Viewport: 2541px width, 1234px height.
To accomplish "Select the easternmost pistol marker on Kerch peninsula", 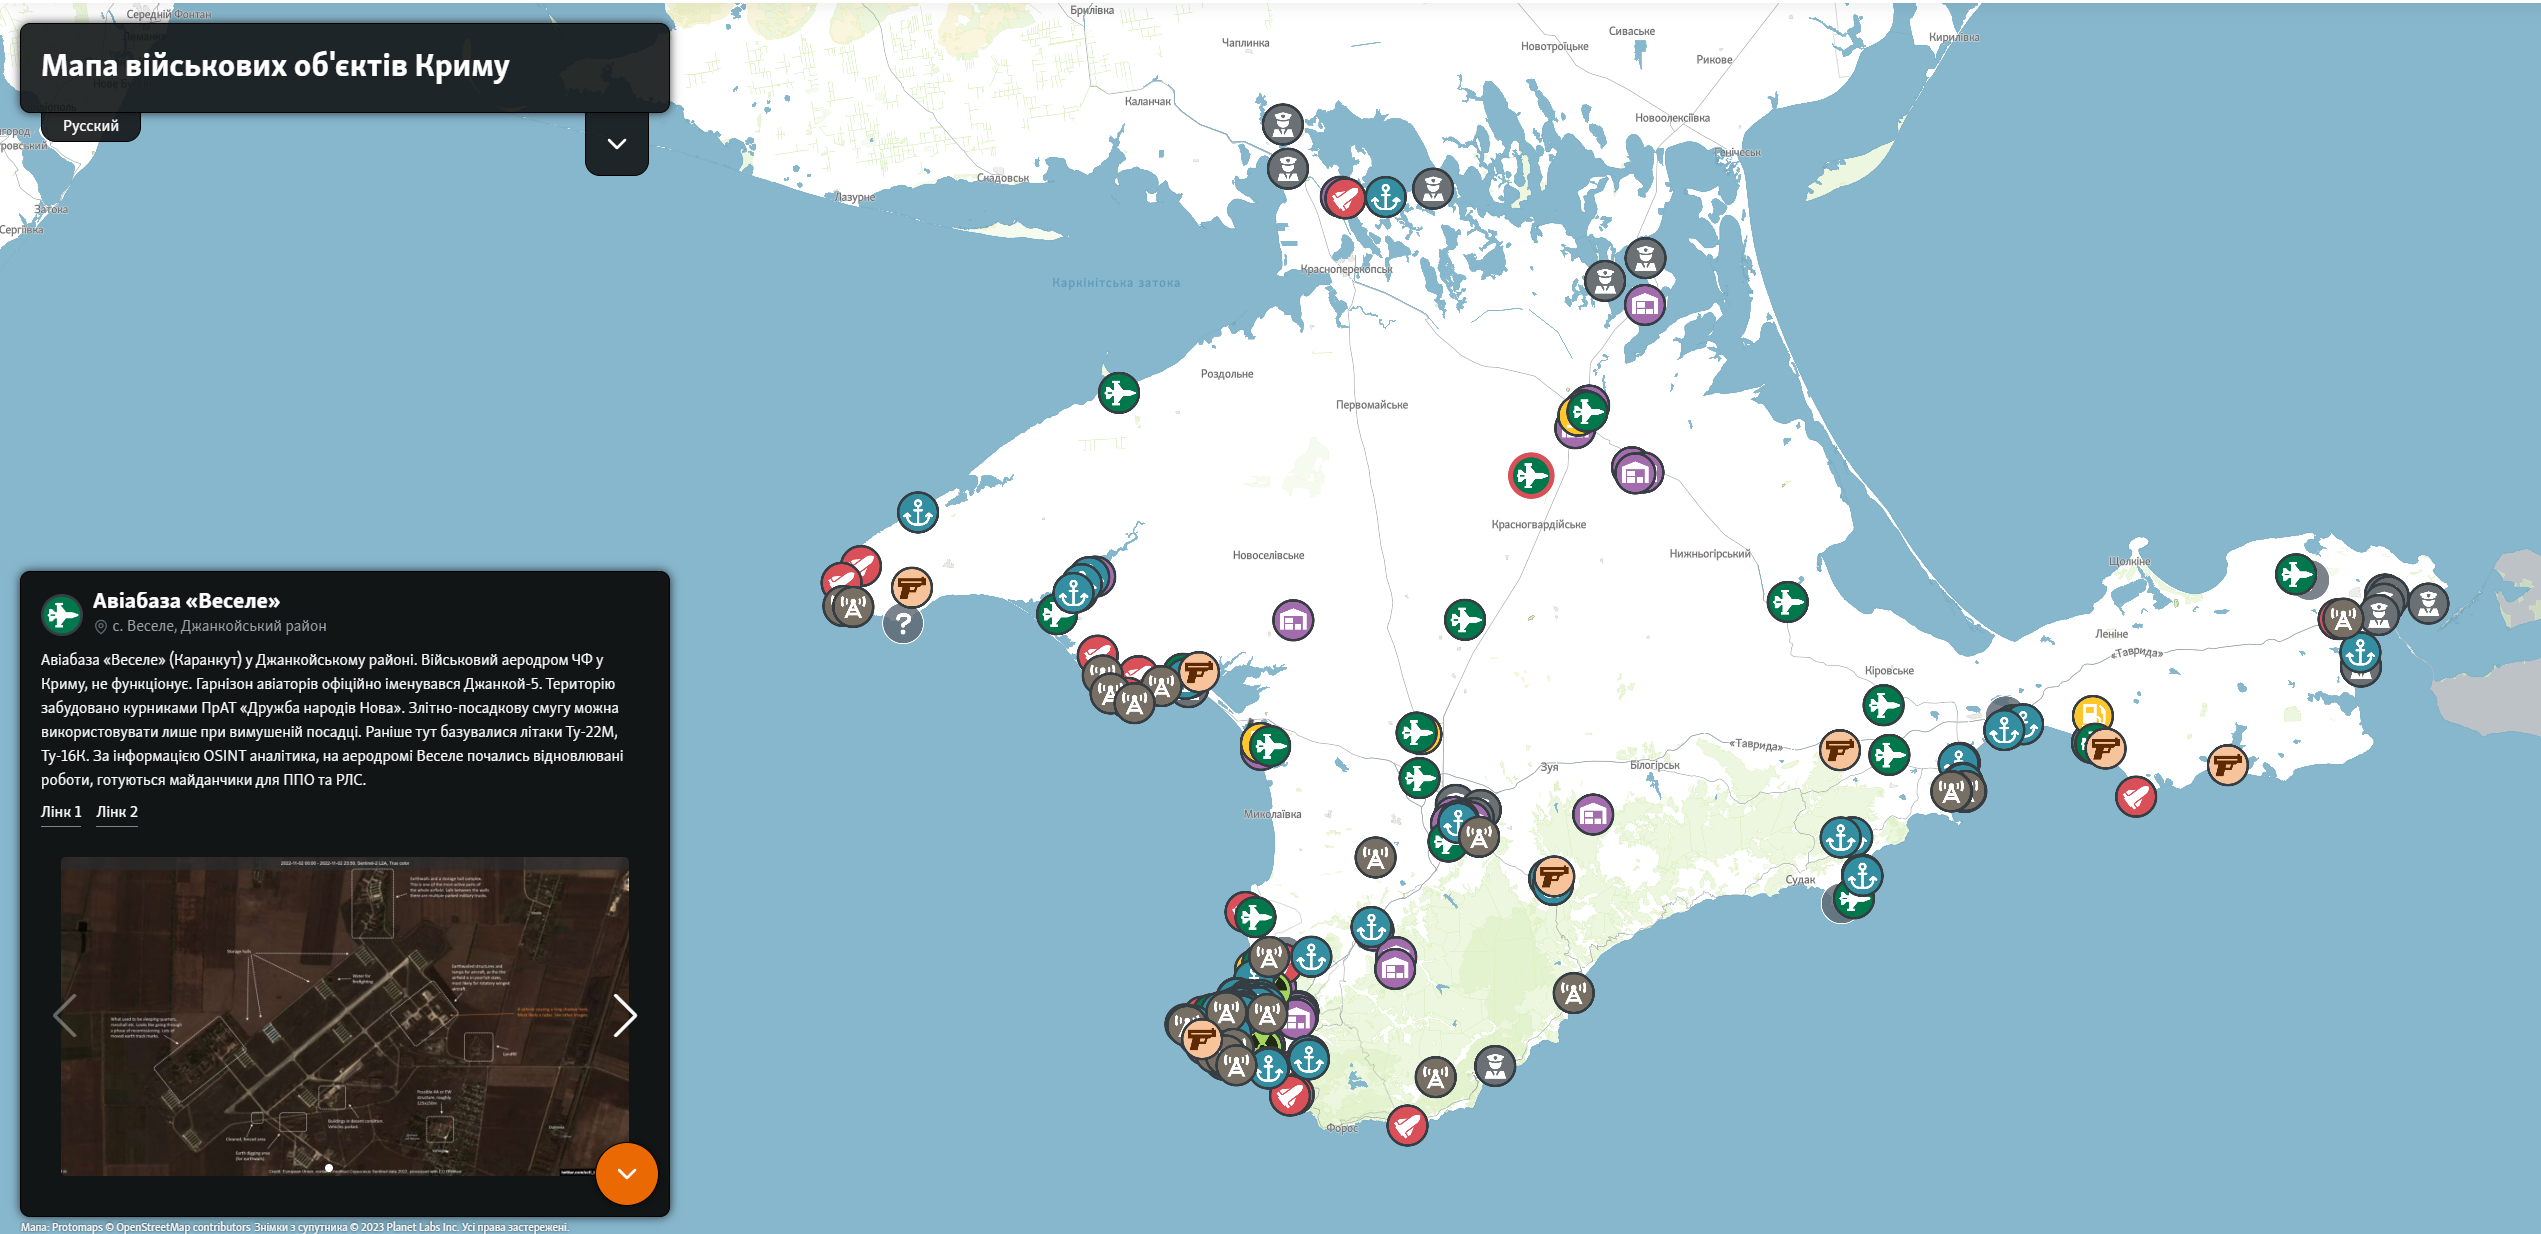I will click(2227, 765).
